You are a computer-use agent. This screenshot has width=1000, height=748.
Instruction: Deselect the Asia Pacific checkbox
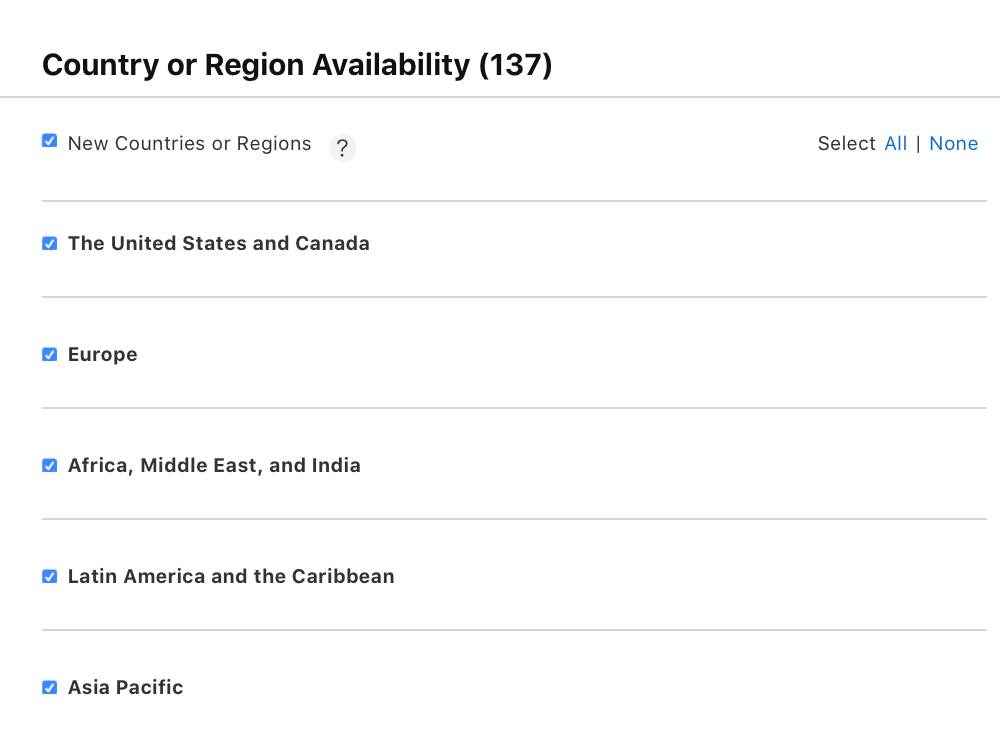point(50,687)
